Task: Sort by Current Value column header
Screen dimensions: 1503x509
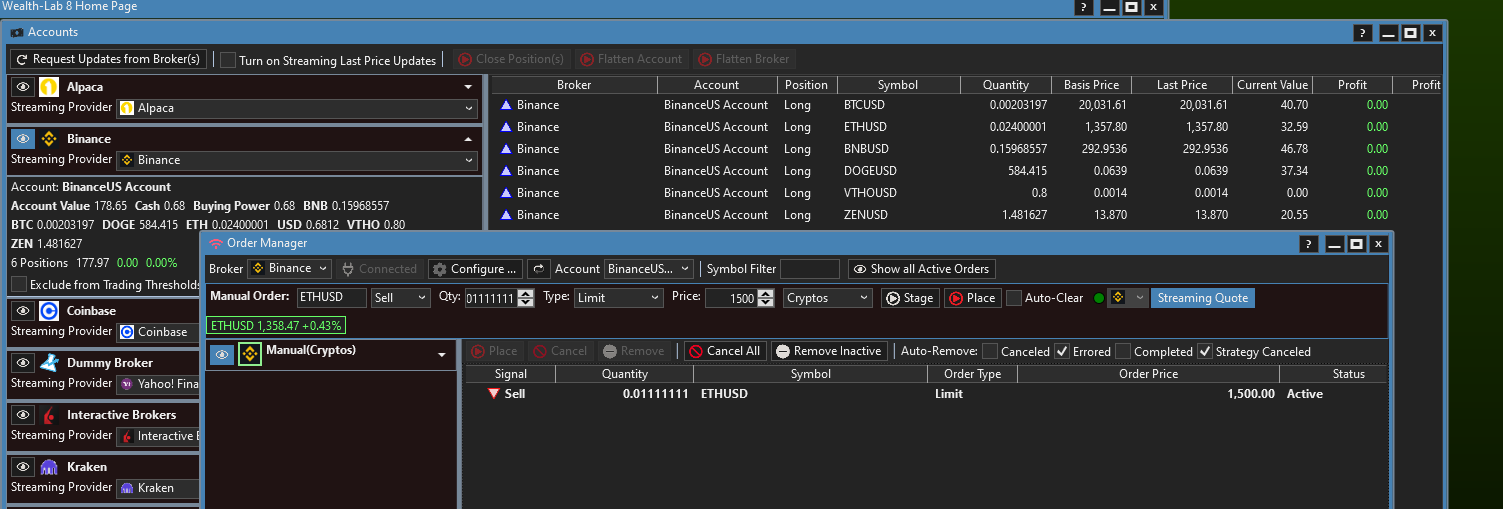Action: click(x=1272, y=85)
